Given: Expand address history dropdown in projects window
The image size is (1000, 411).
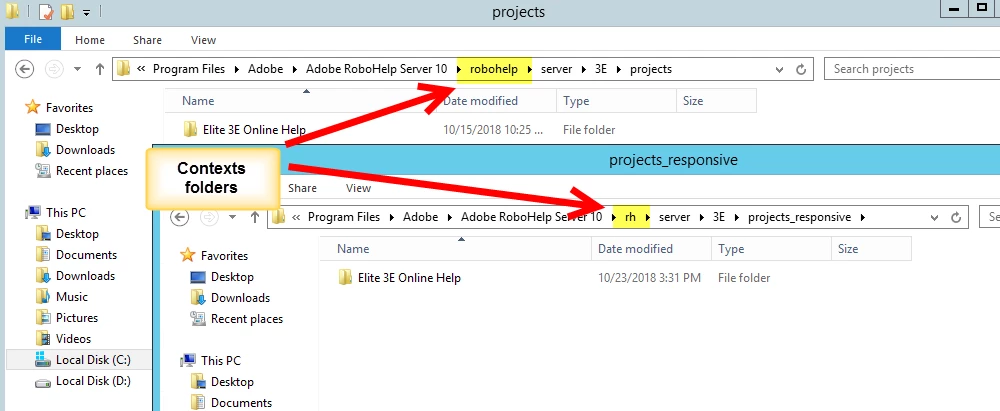Looking at the screenshot, I should pyautogui.click(x=779, y=69).
